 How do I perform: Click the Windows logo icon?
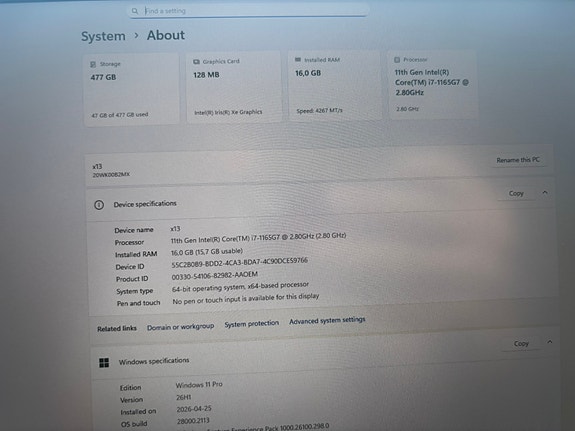point(104,363)
